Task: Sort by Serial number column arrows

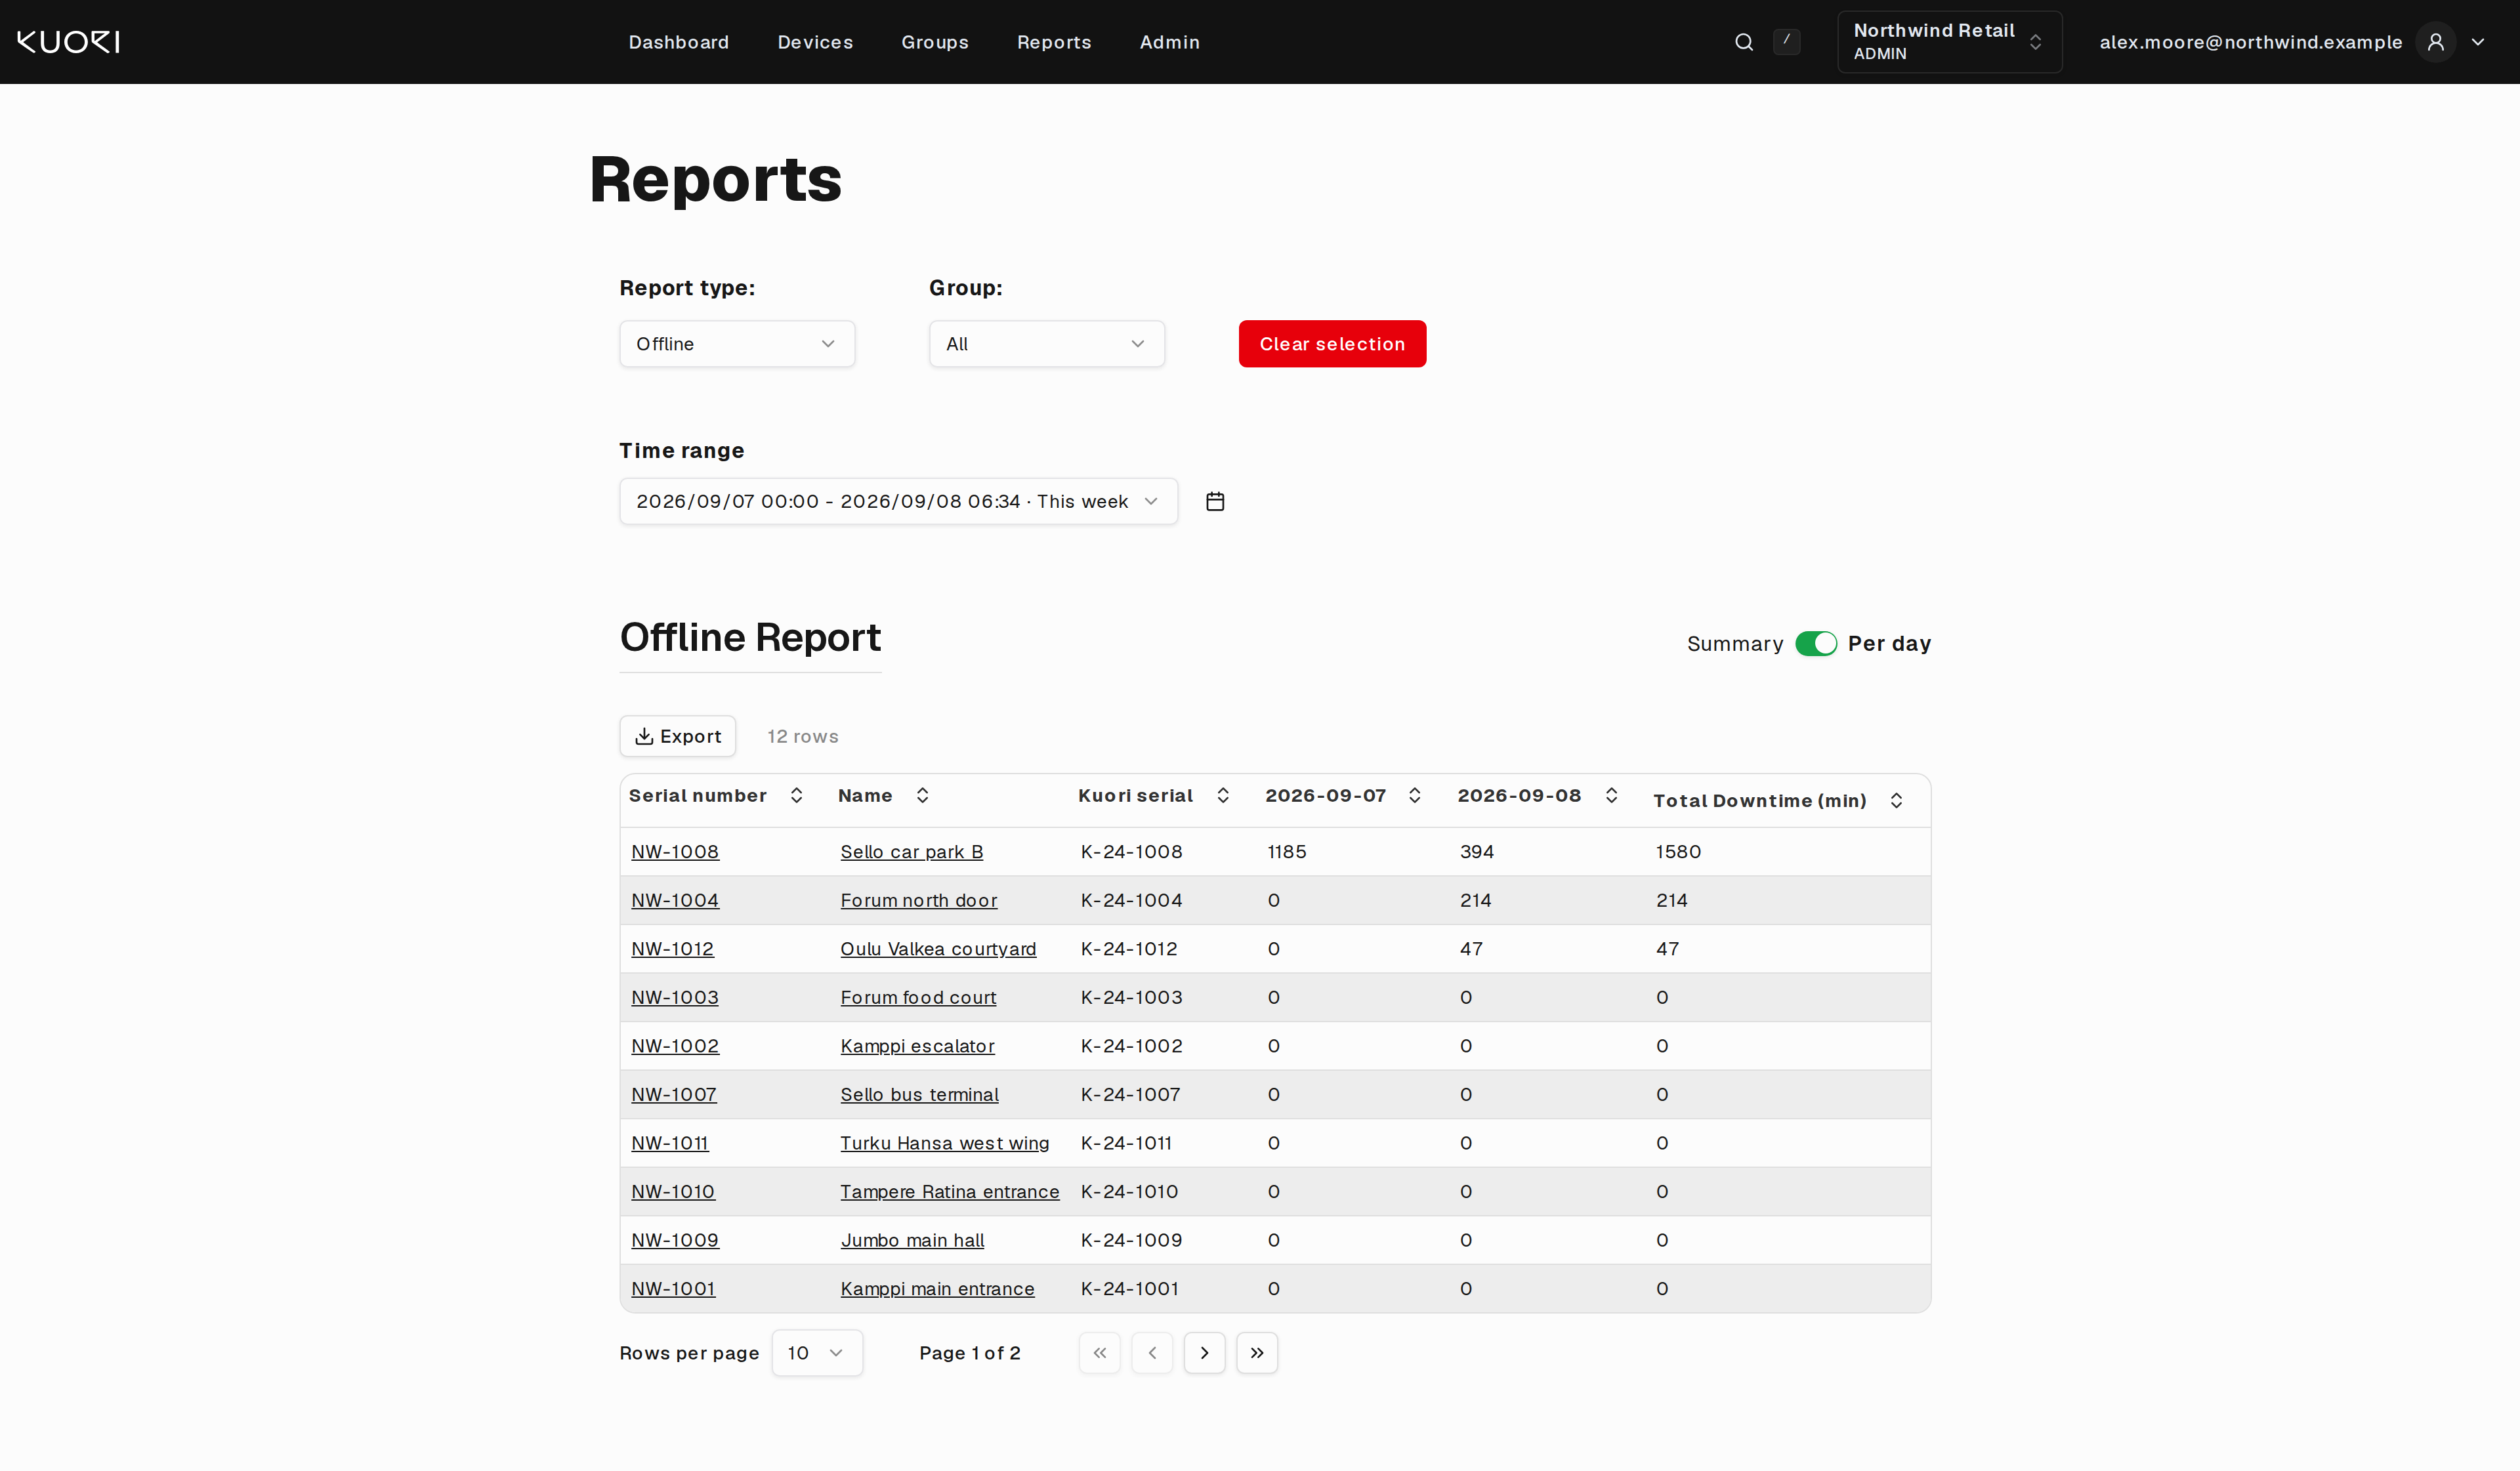Action: [x=796, y=795]
